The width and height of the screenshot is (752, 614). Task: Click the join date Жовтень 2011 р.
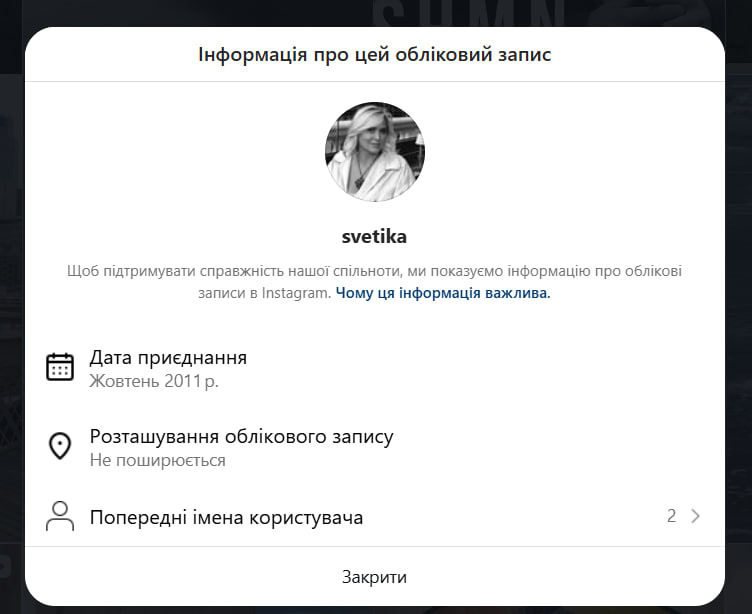click(154, 380)
